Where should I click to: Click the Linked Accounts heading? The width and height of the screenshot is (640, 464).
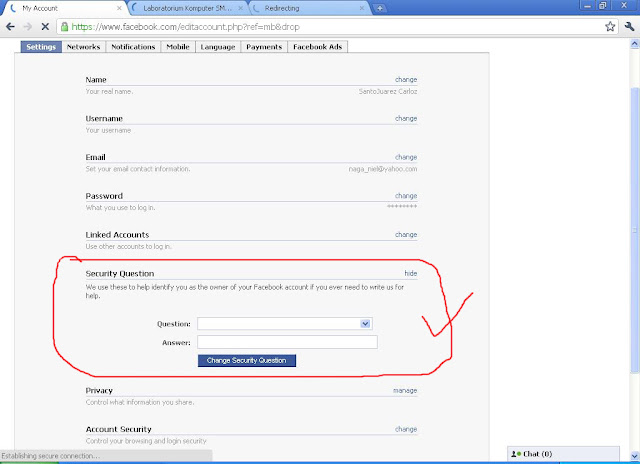117,235
